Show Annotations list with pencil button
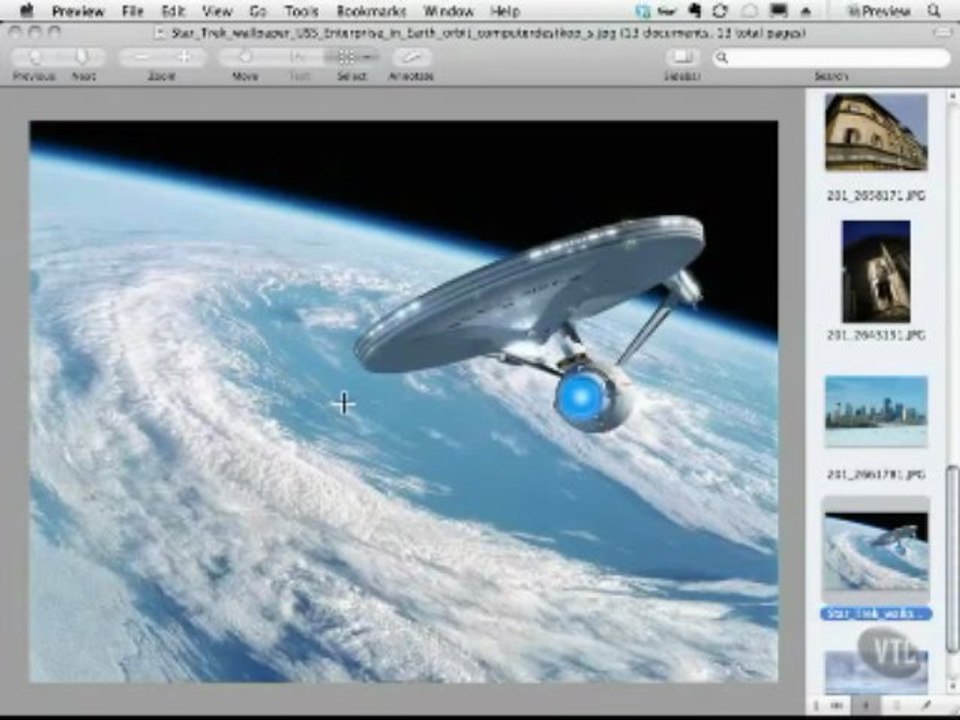 (926, 705)
